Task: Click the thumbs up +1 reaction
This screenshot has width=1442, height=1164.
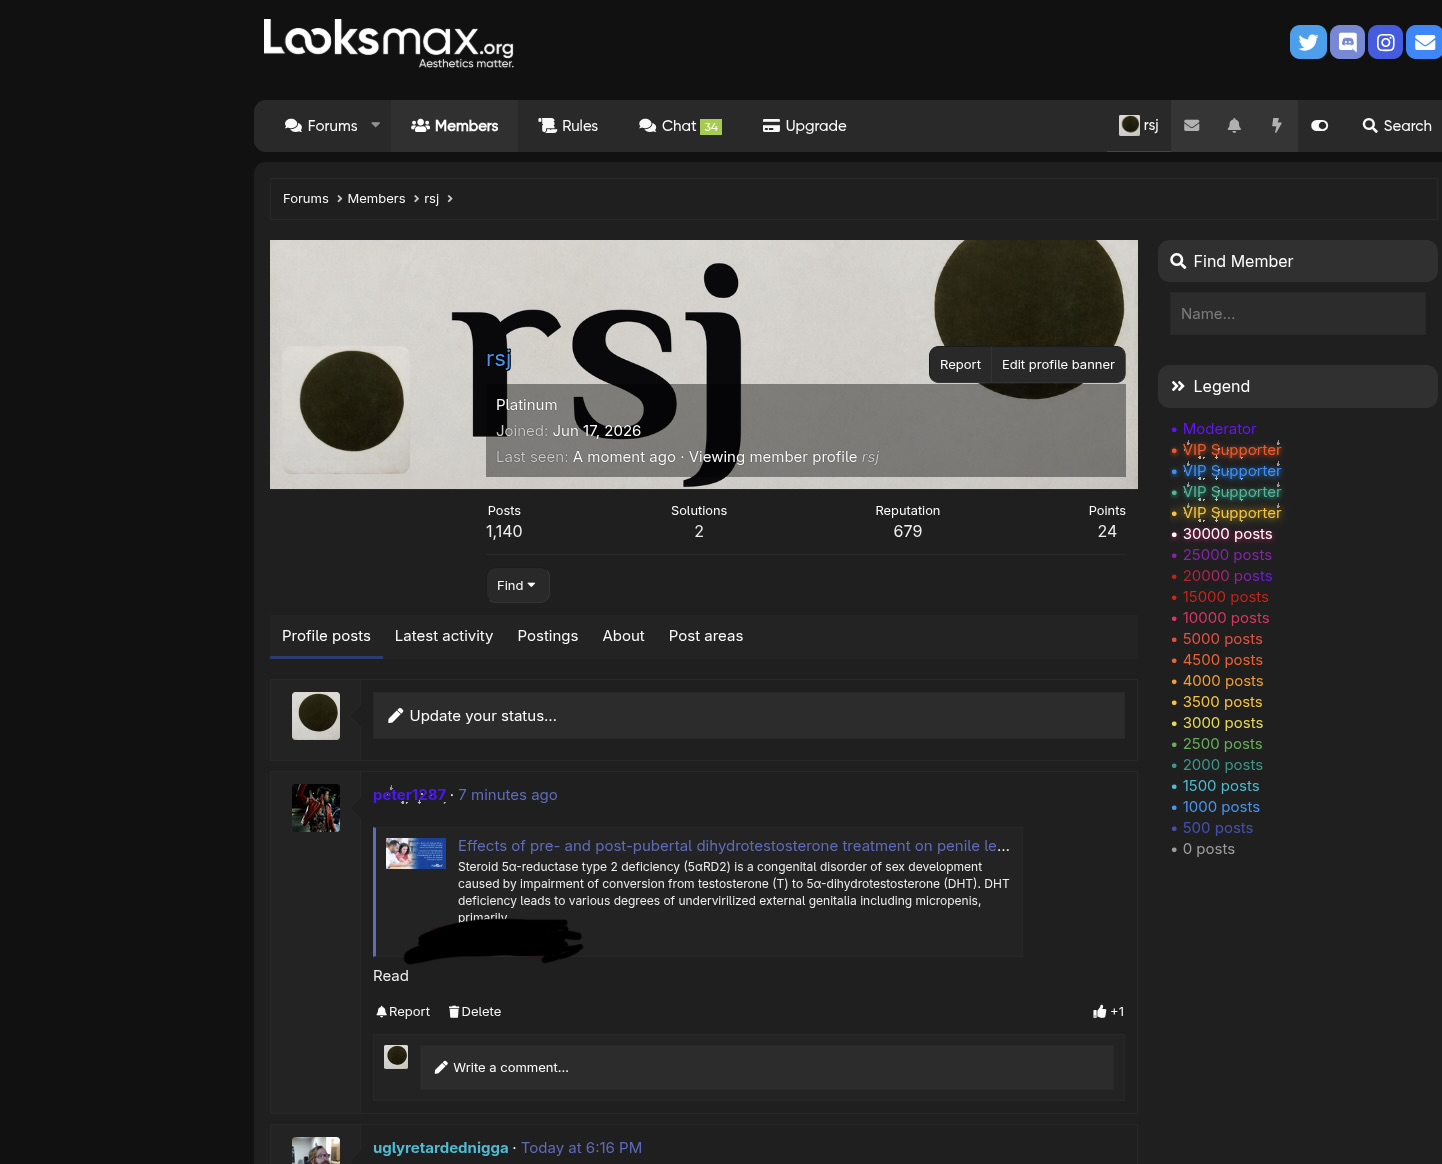Action: [x=1108, y=1012]
